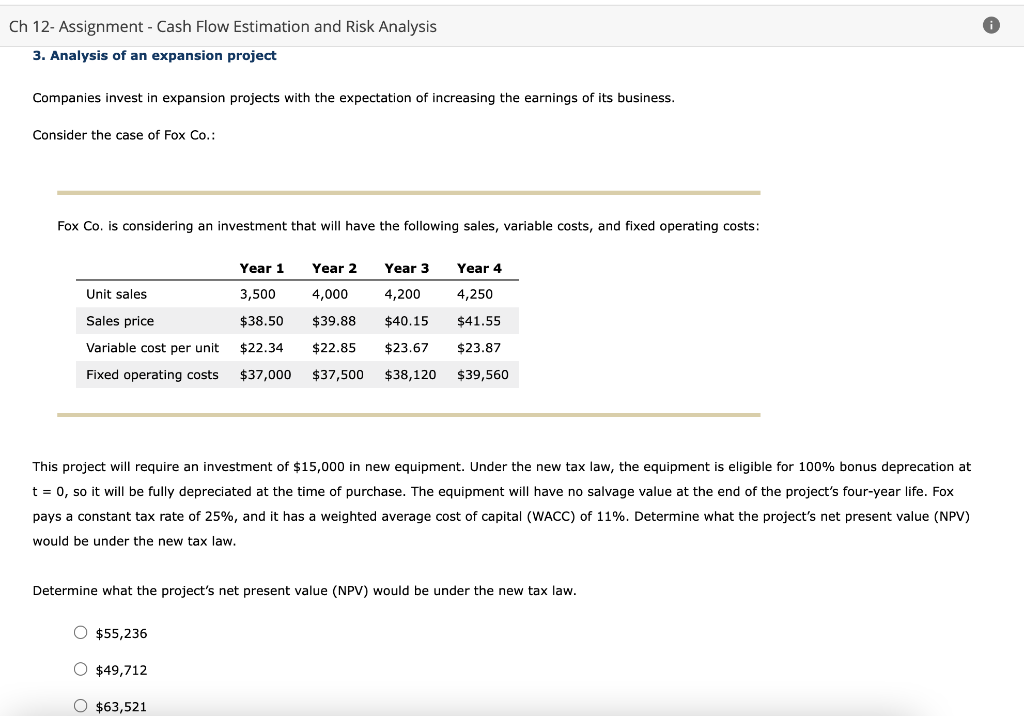The width and height of the screenshot is (1024, 716).
Task: Select the $55,236 radio button
Action: 80,632
